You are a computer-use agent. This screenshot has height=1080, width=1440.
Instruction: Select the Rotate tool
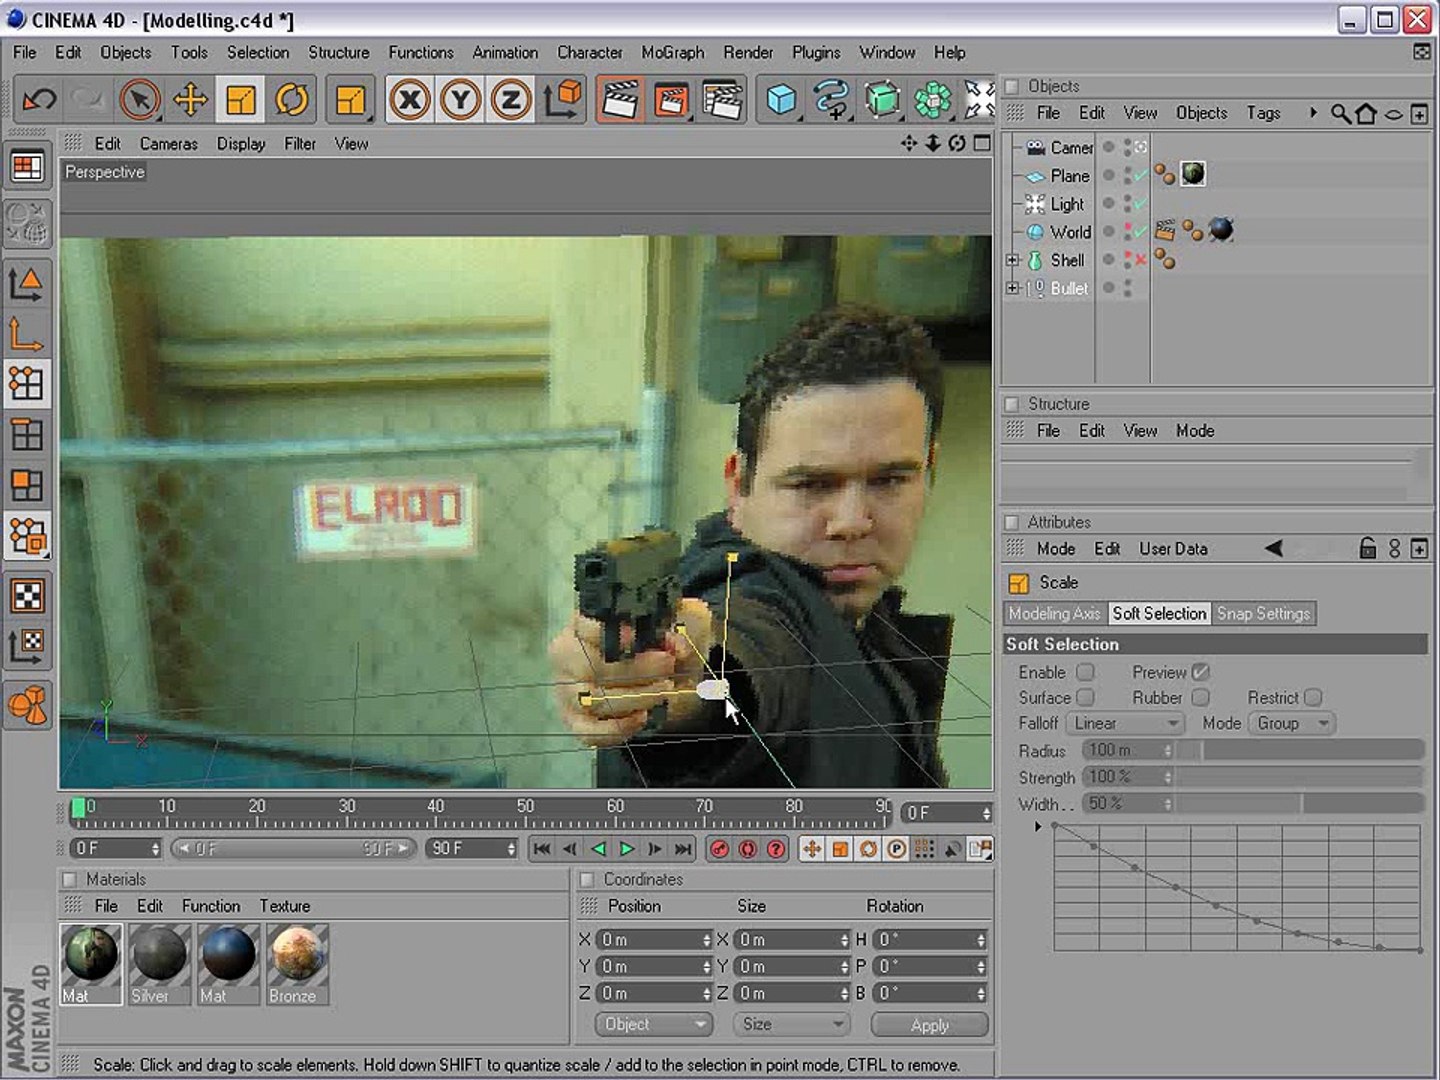click(x=292, y=100)
